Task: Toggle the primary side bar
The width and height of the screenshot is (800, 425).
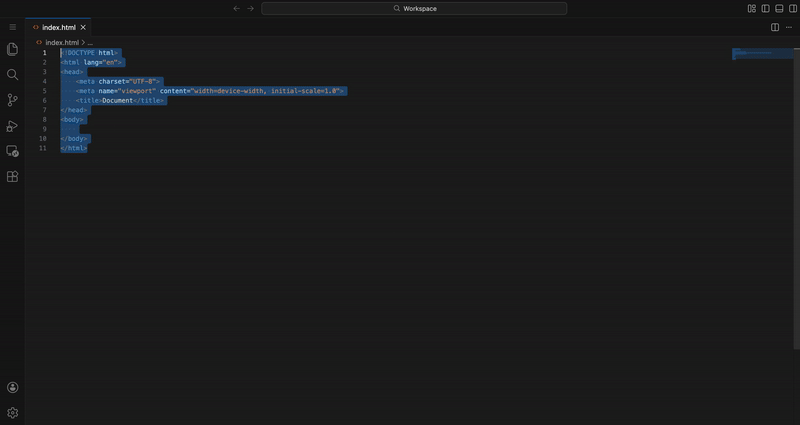Action: click(x=765, y=8)
